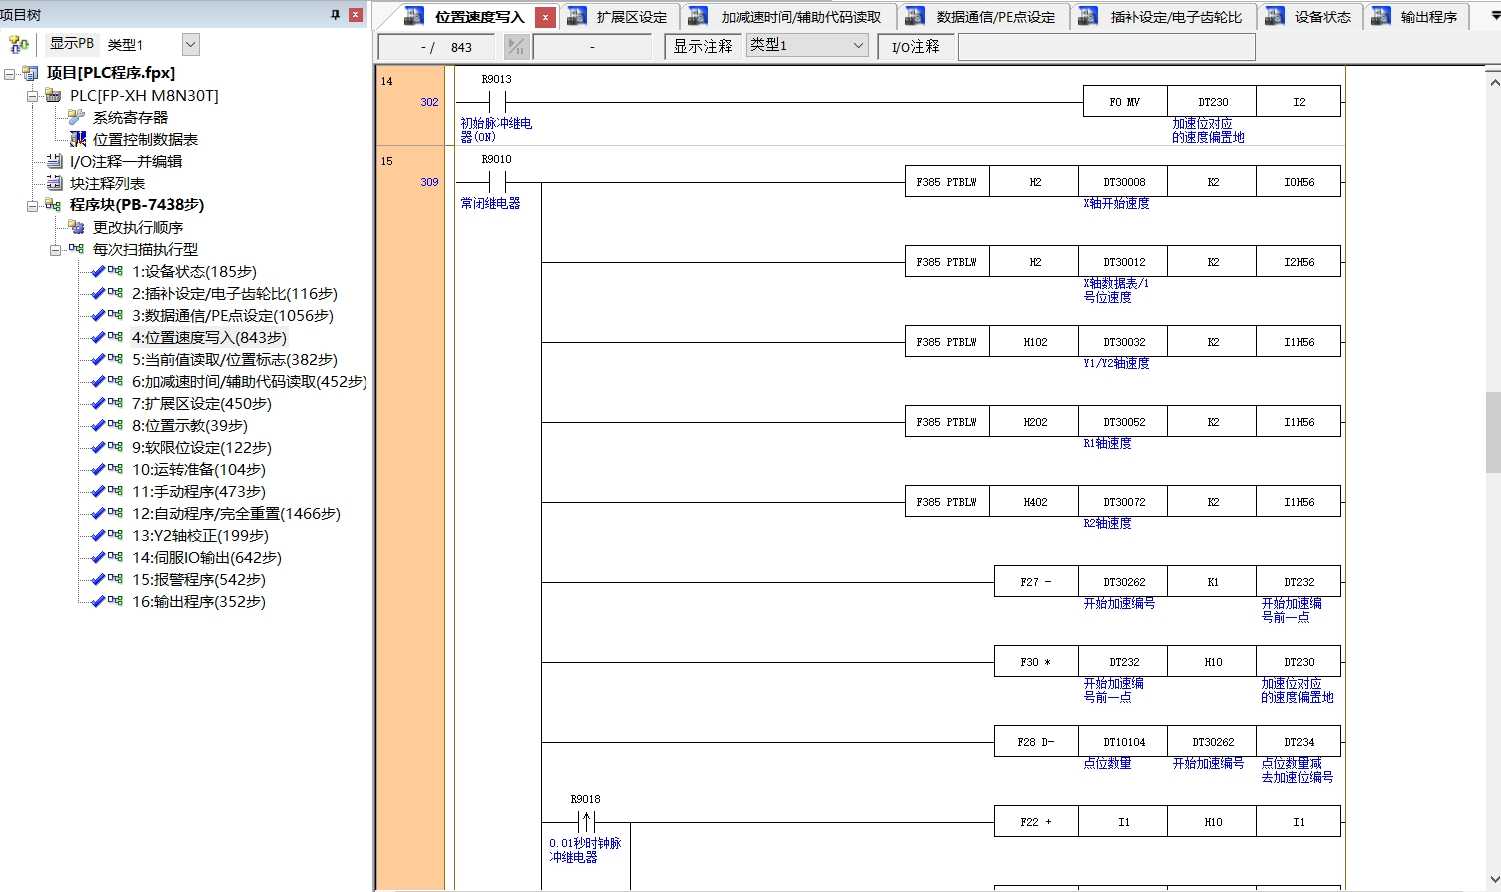The height and width of the screenshot is (892, 1501).
Task: Click the scroll down arrow of ladder editor
Action: (1492, 881)
